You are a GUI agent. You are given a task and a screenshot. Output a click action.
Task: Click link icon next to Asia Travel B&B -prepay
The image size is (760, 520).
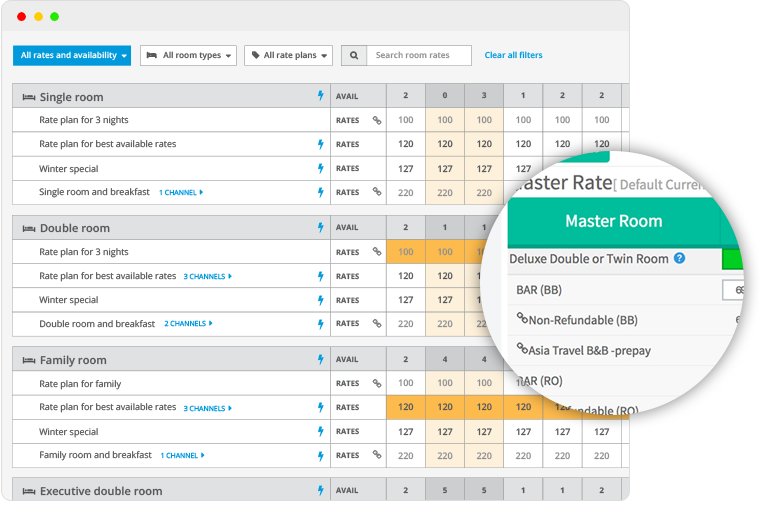point(522,348)
